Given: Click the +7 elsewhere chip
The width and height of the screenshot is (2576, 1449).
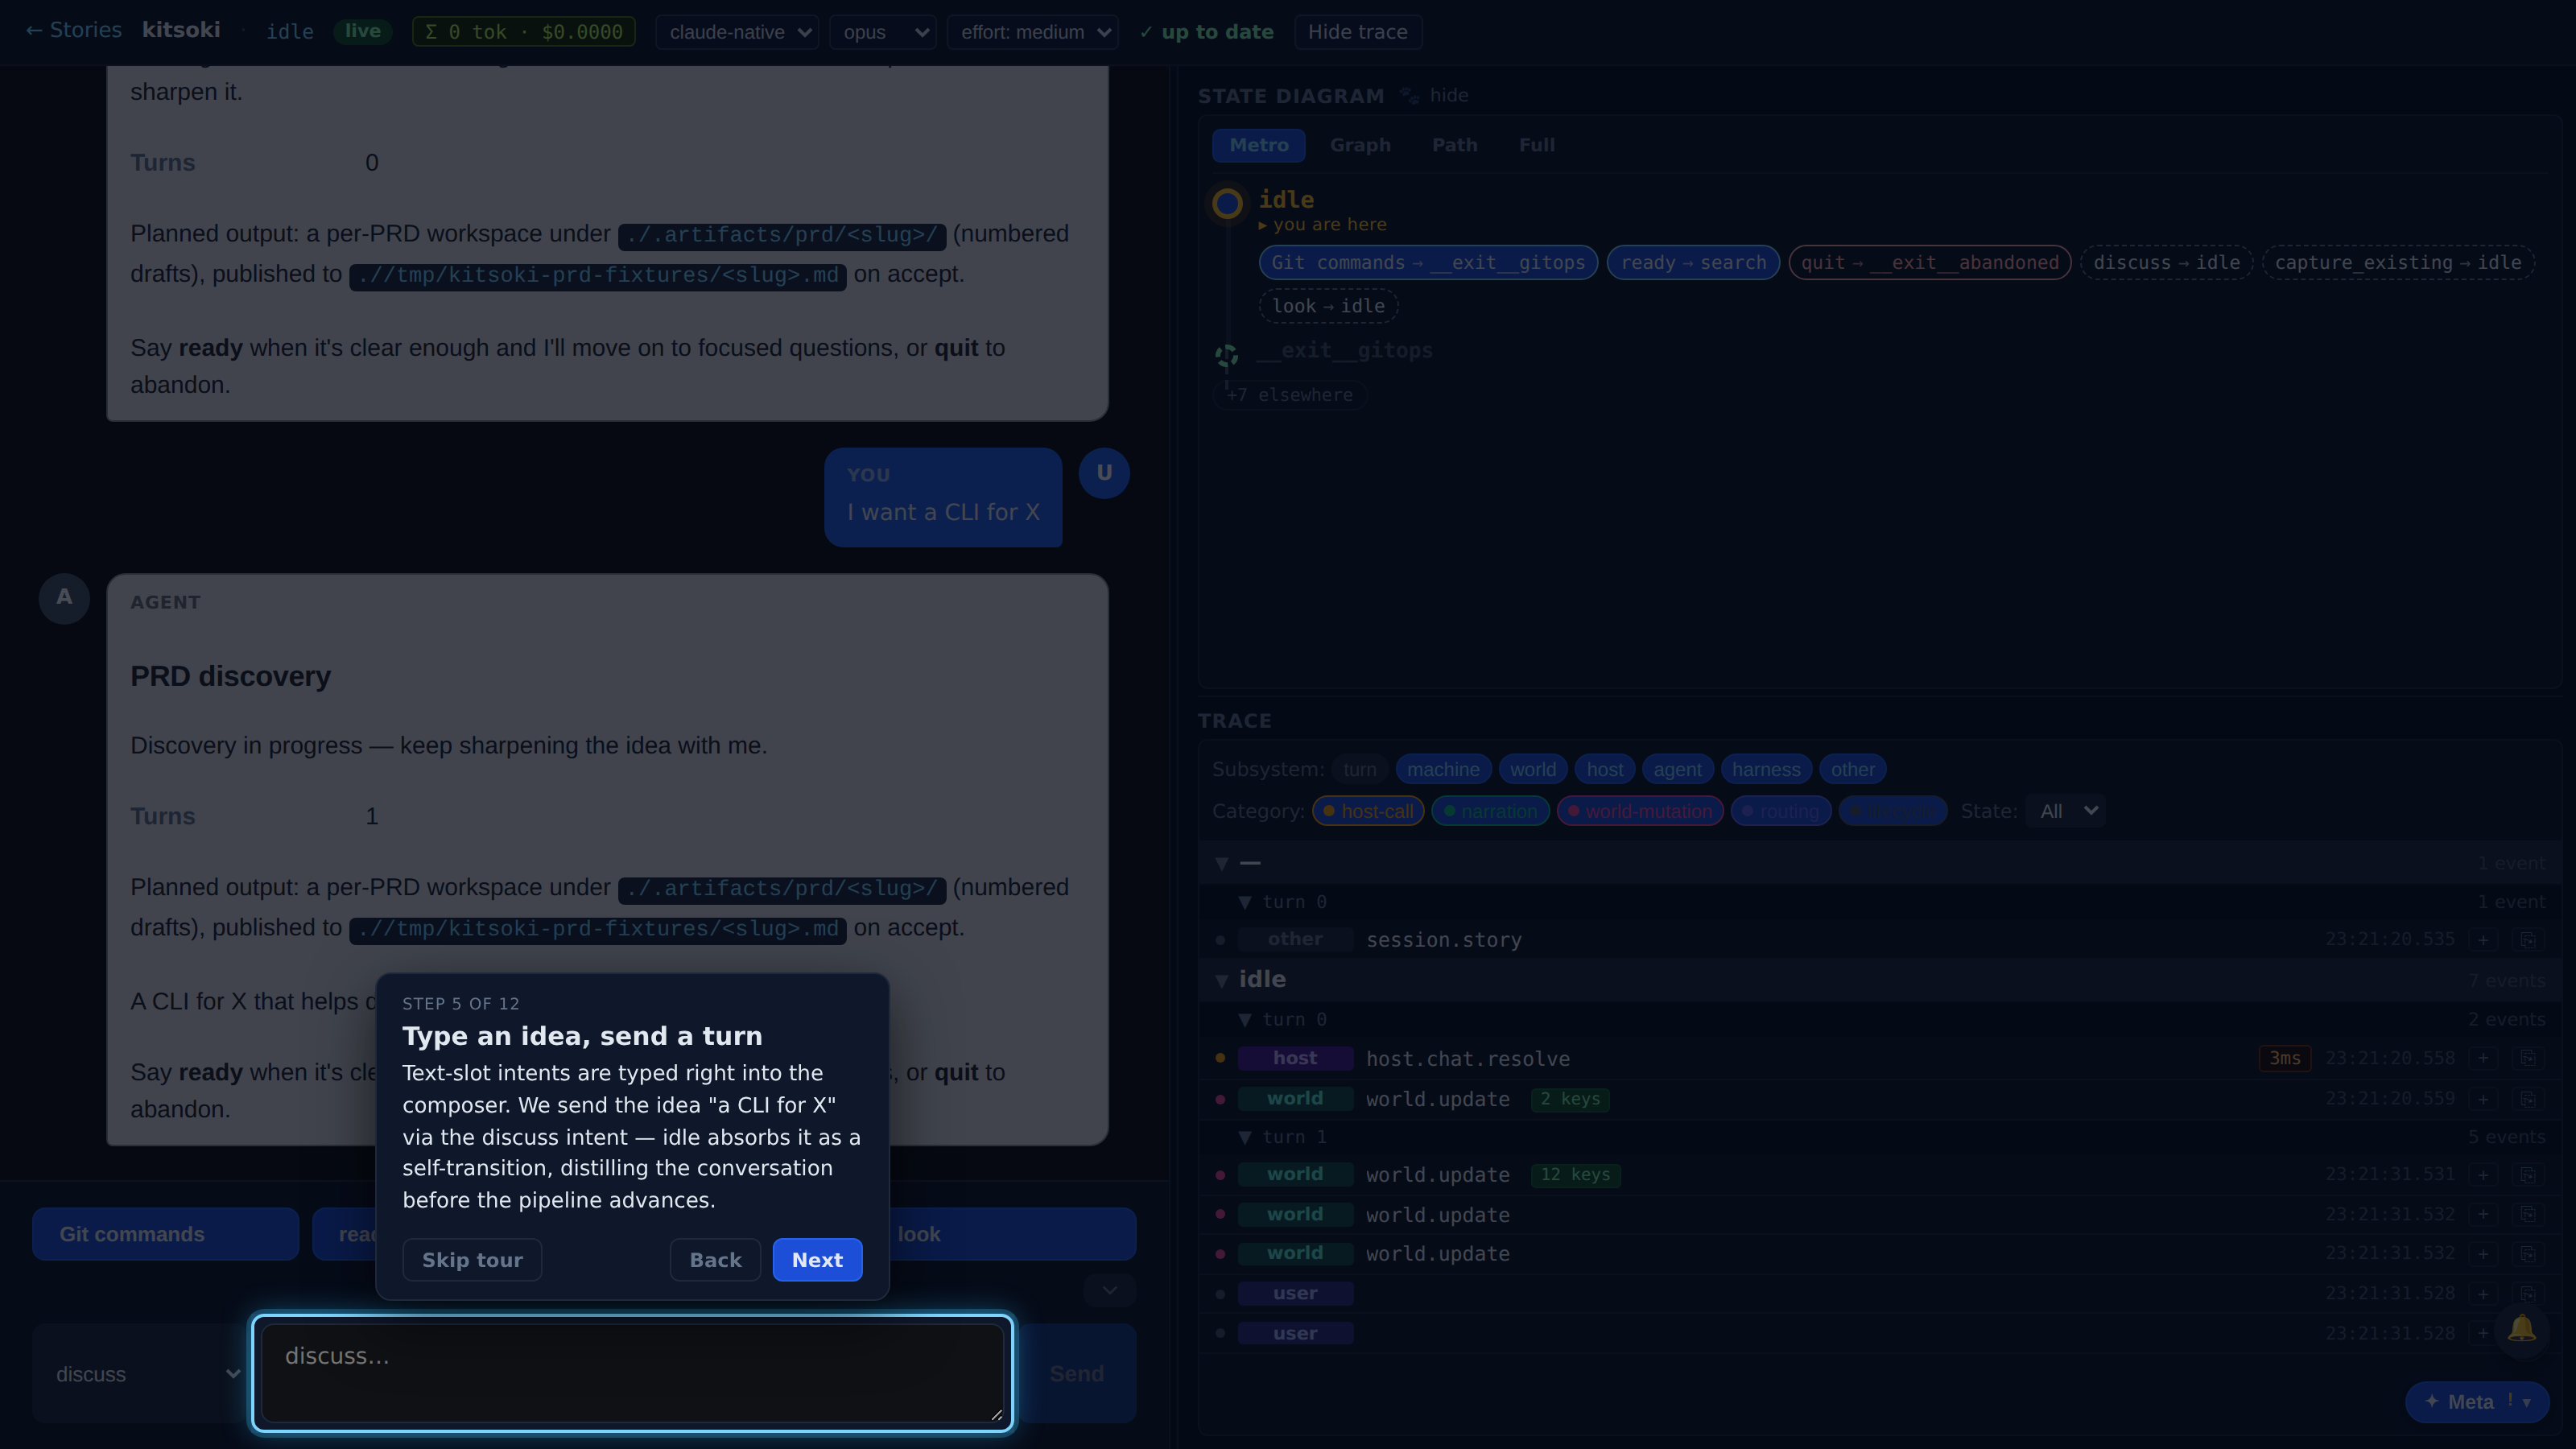Looking at the screenshot, I should (x=1290, y=395).
